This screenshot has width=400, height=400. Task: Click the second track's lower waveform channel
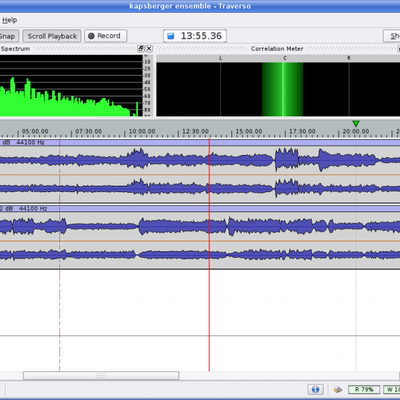(x=200, y=255)
